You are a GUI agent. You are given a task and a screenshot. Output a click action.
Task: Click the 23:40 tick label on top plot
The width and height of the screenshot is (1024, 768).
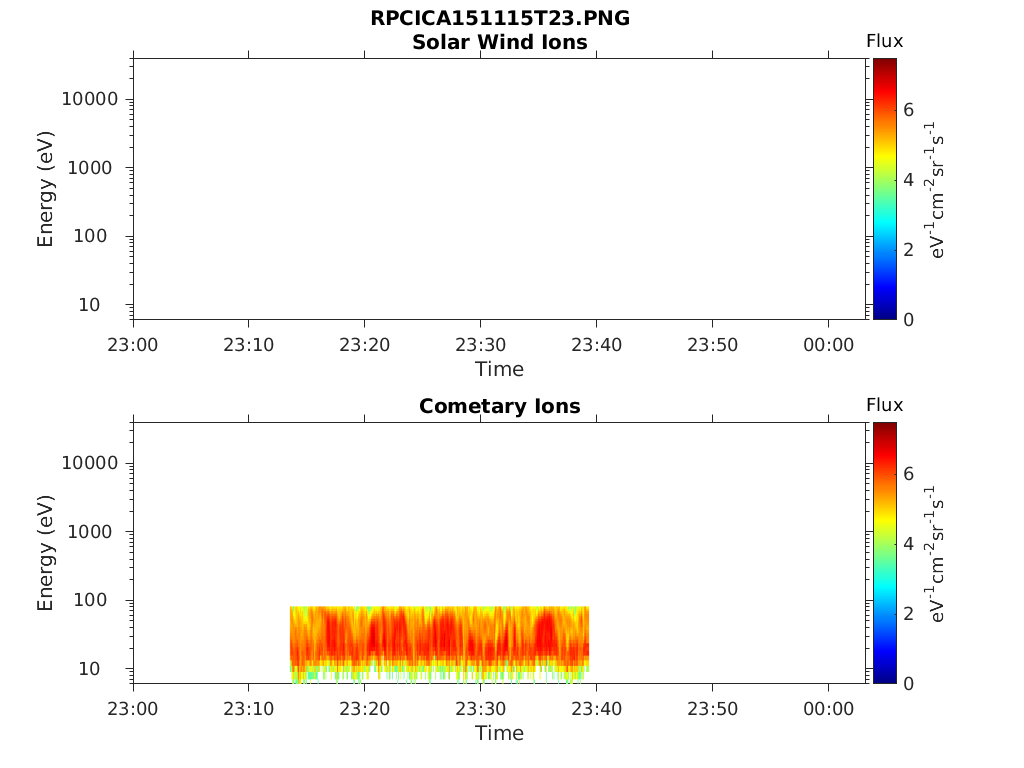coord(596,345)
